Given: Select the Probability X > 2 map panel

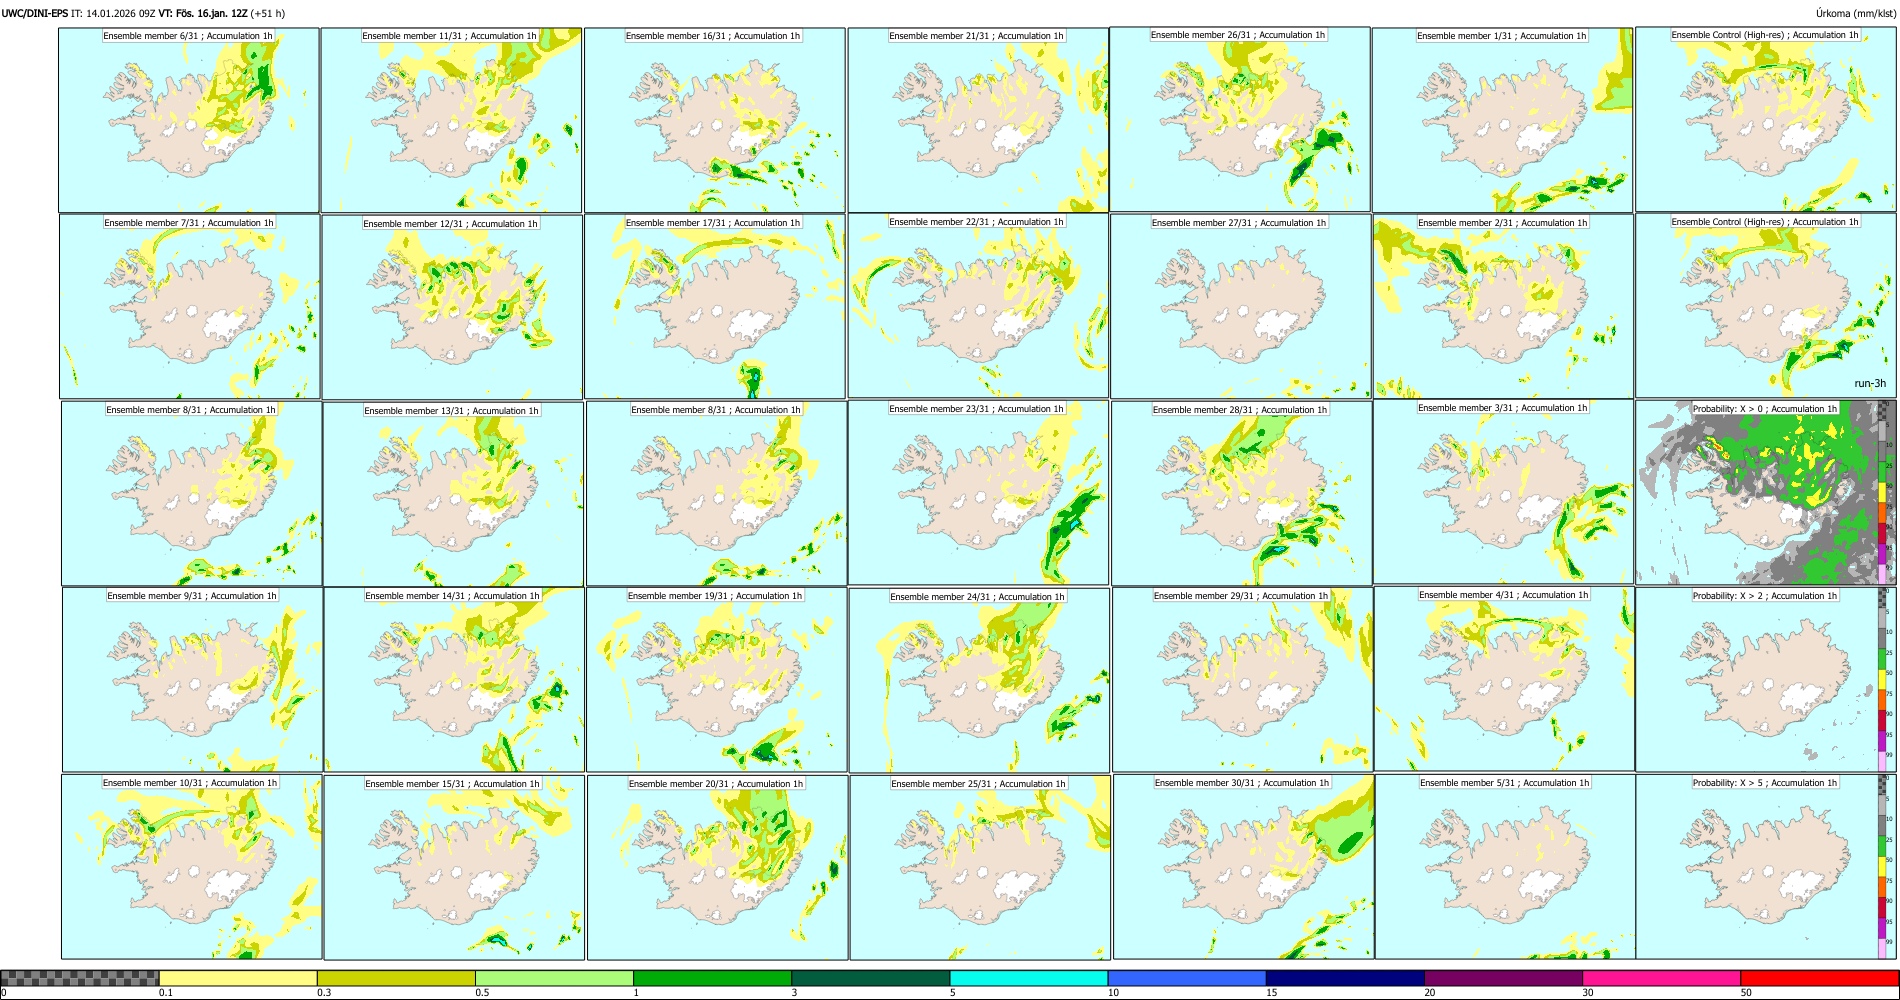Looking at the screenshot, I should [x=1765, y=680].
